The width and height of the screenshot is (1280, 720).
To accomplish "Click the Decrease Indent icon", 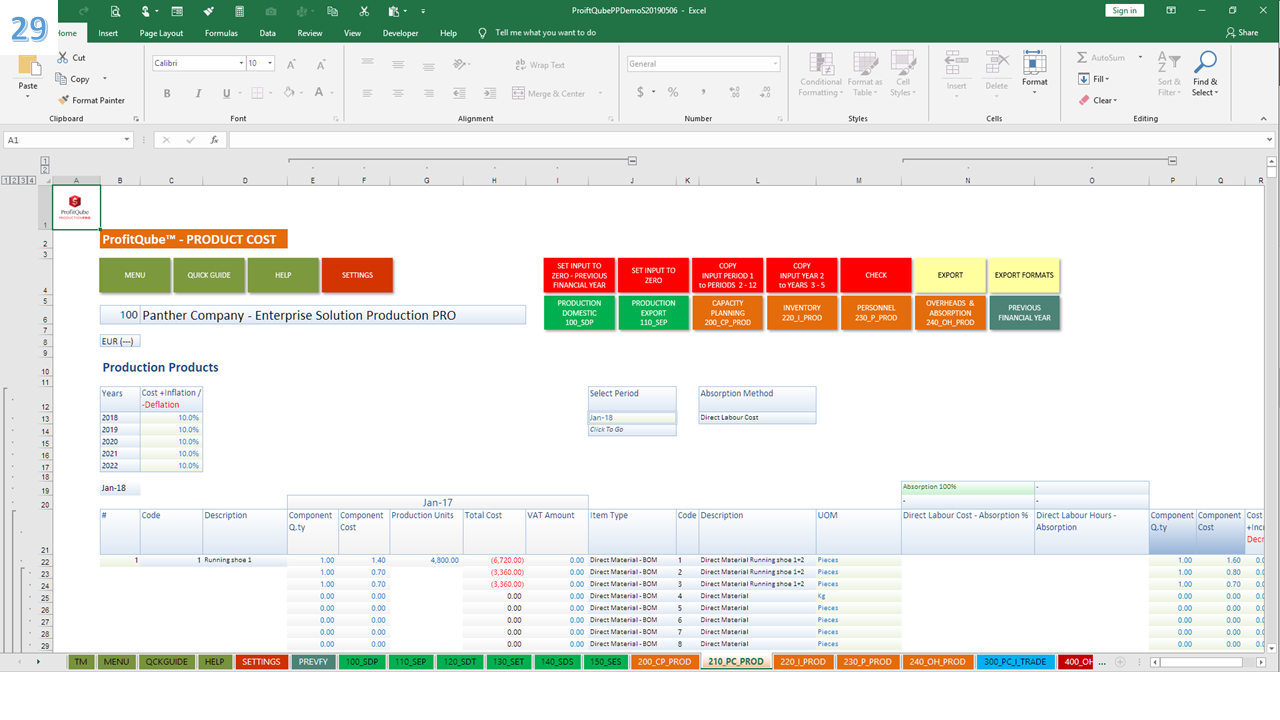I will (x=462, y=93).
